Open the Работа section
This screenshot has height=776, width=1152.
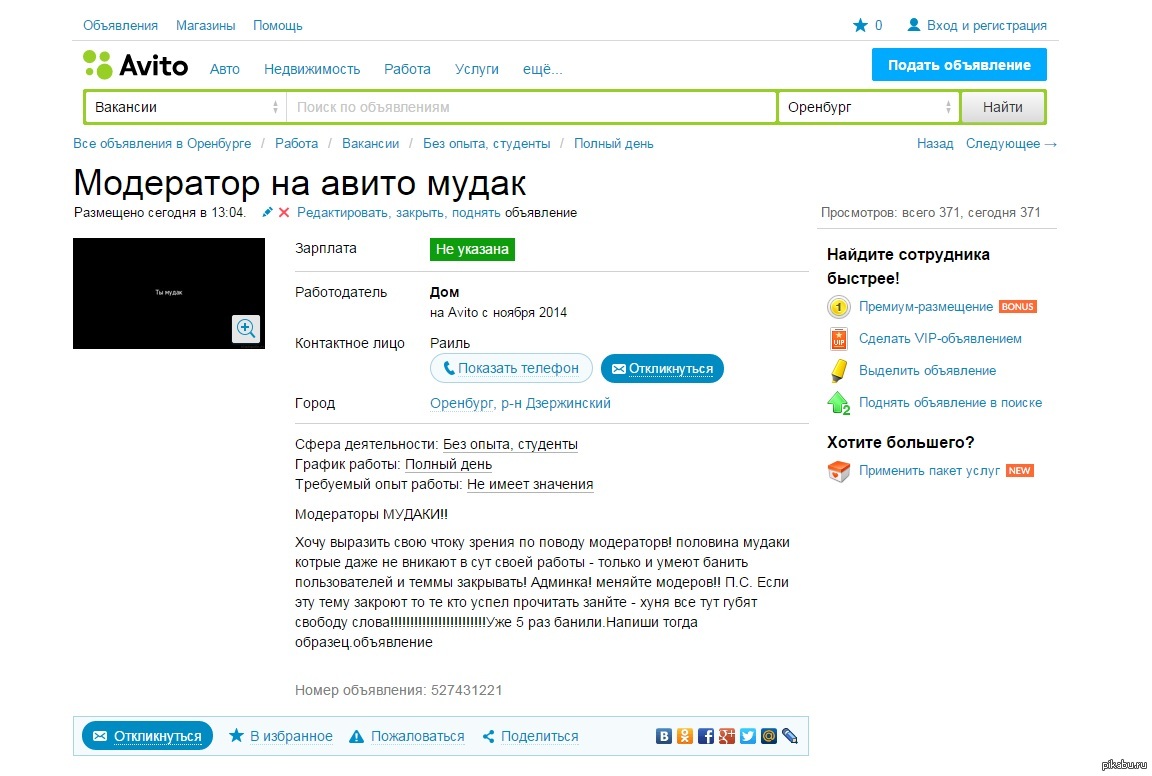click(x=407, y=69)
